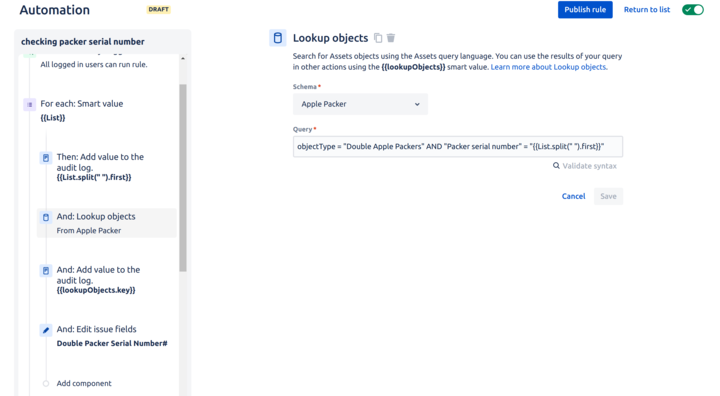The width and height of the screenshot is (720, 396).
Task: Open the Schema dropdown Apple Packer
Action: coord(360,104)
